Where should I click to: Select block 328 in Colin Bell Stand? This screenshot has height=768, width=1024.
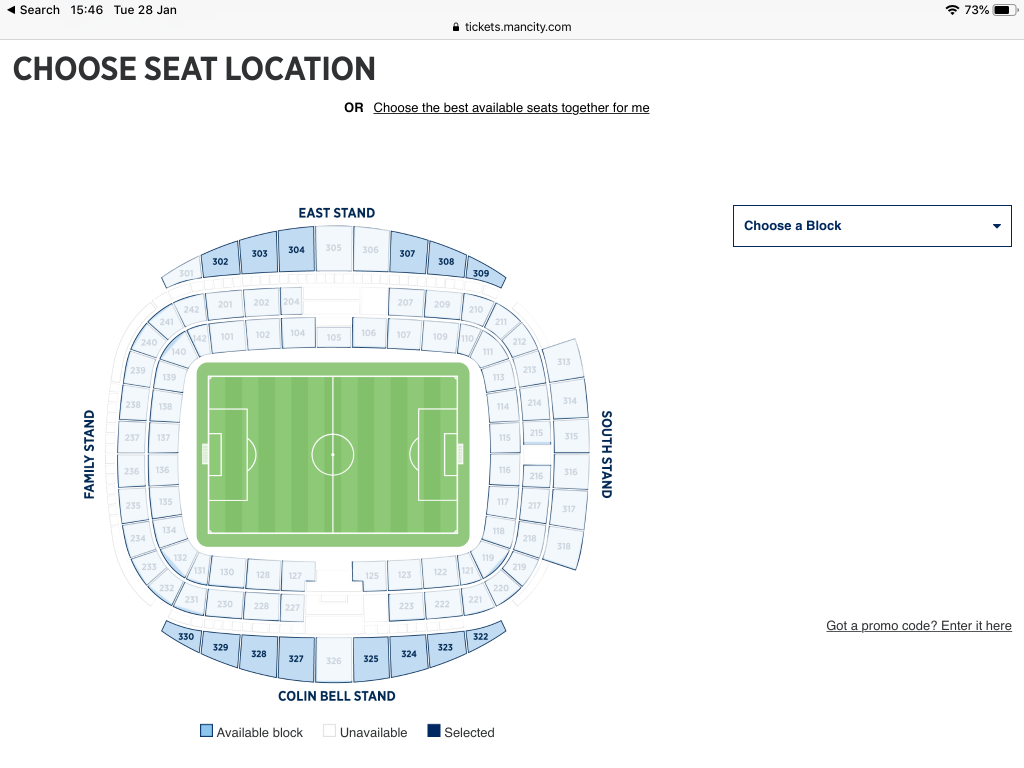pyautogui.click(x=259, y=654)
